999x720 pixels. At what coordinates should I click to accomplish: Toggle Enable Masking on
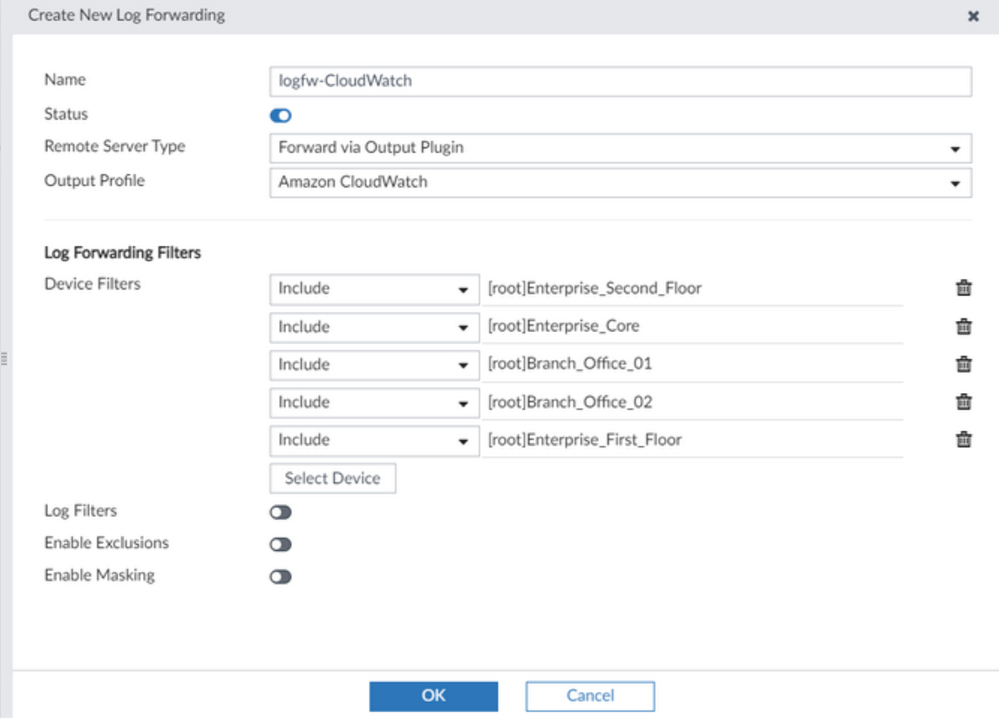[281, 577]
